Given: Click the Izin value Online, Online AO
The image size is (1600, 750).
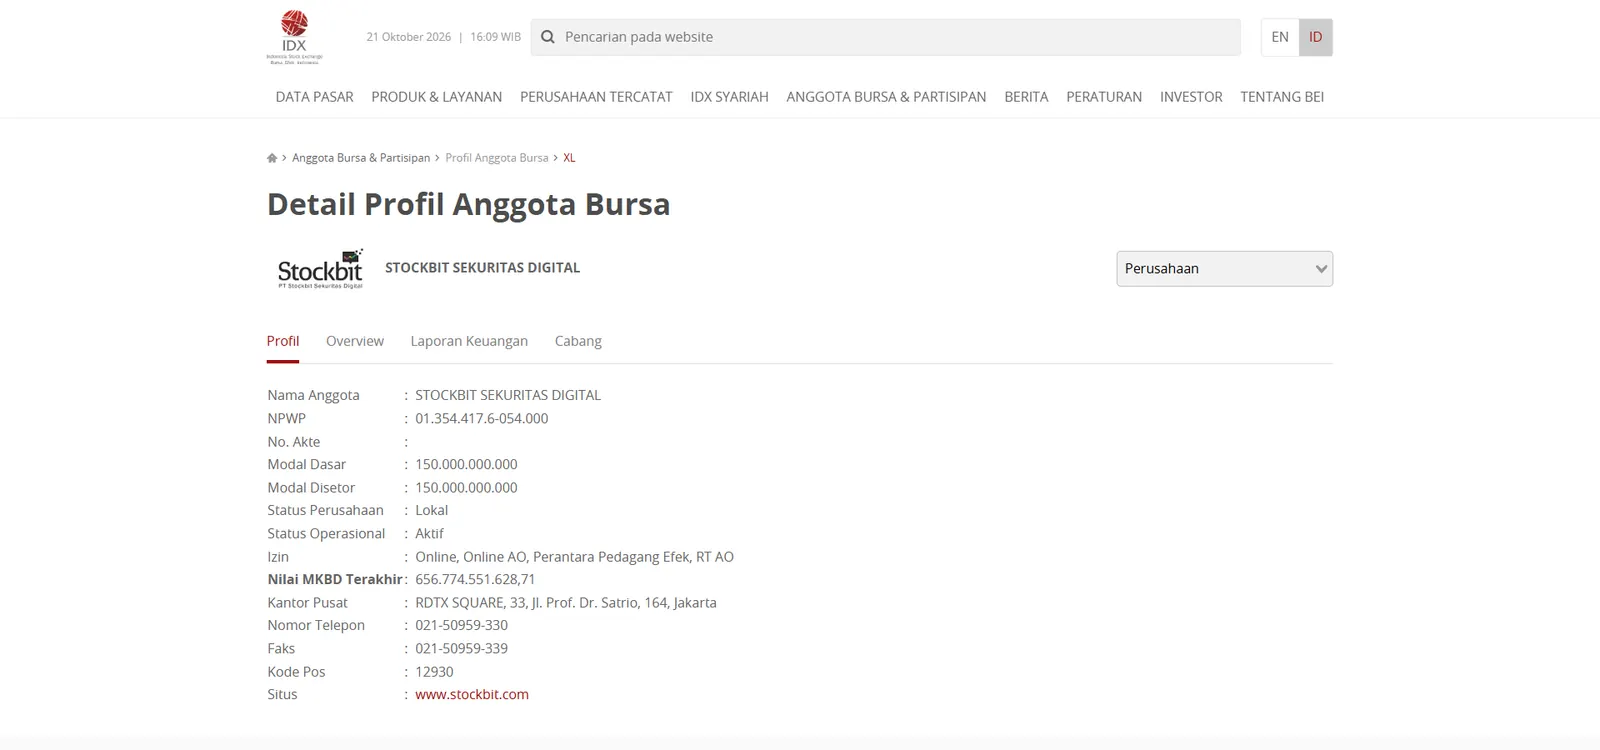Looking at the screenshot, I should (574, 556).
